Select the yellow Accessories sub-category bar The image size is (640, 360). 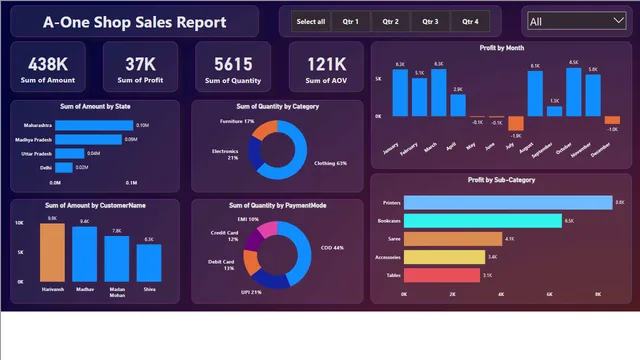(444, 257)
